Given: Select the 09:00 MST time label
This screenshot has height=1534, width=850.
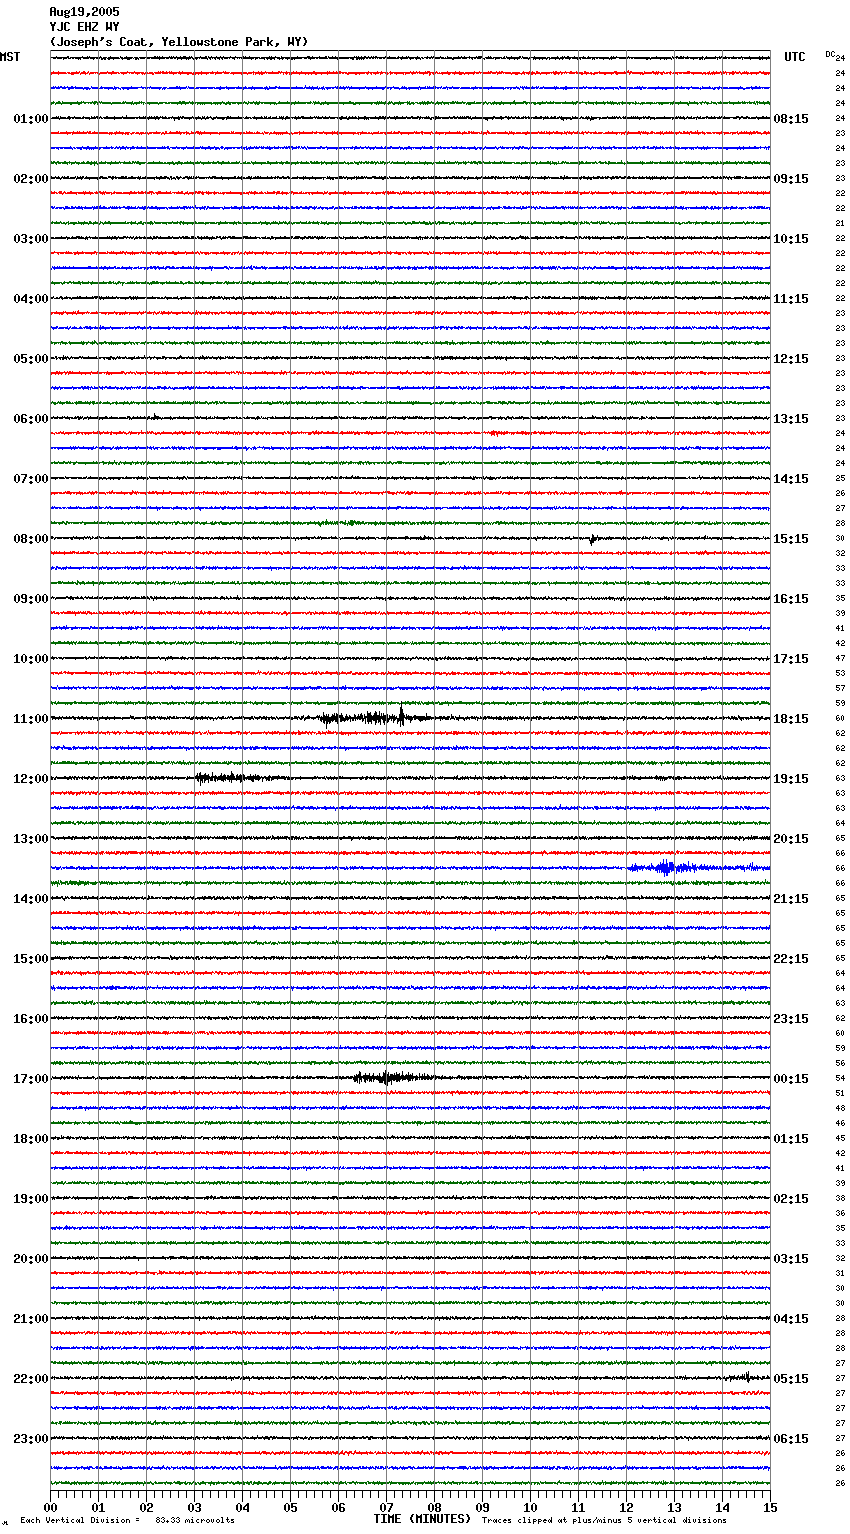Looking at the screenshot, I should (x=30, y=599).
